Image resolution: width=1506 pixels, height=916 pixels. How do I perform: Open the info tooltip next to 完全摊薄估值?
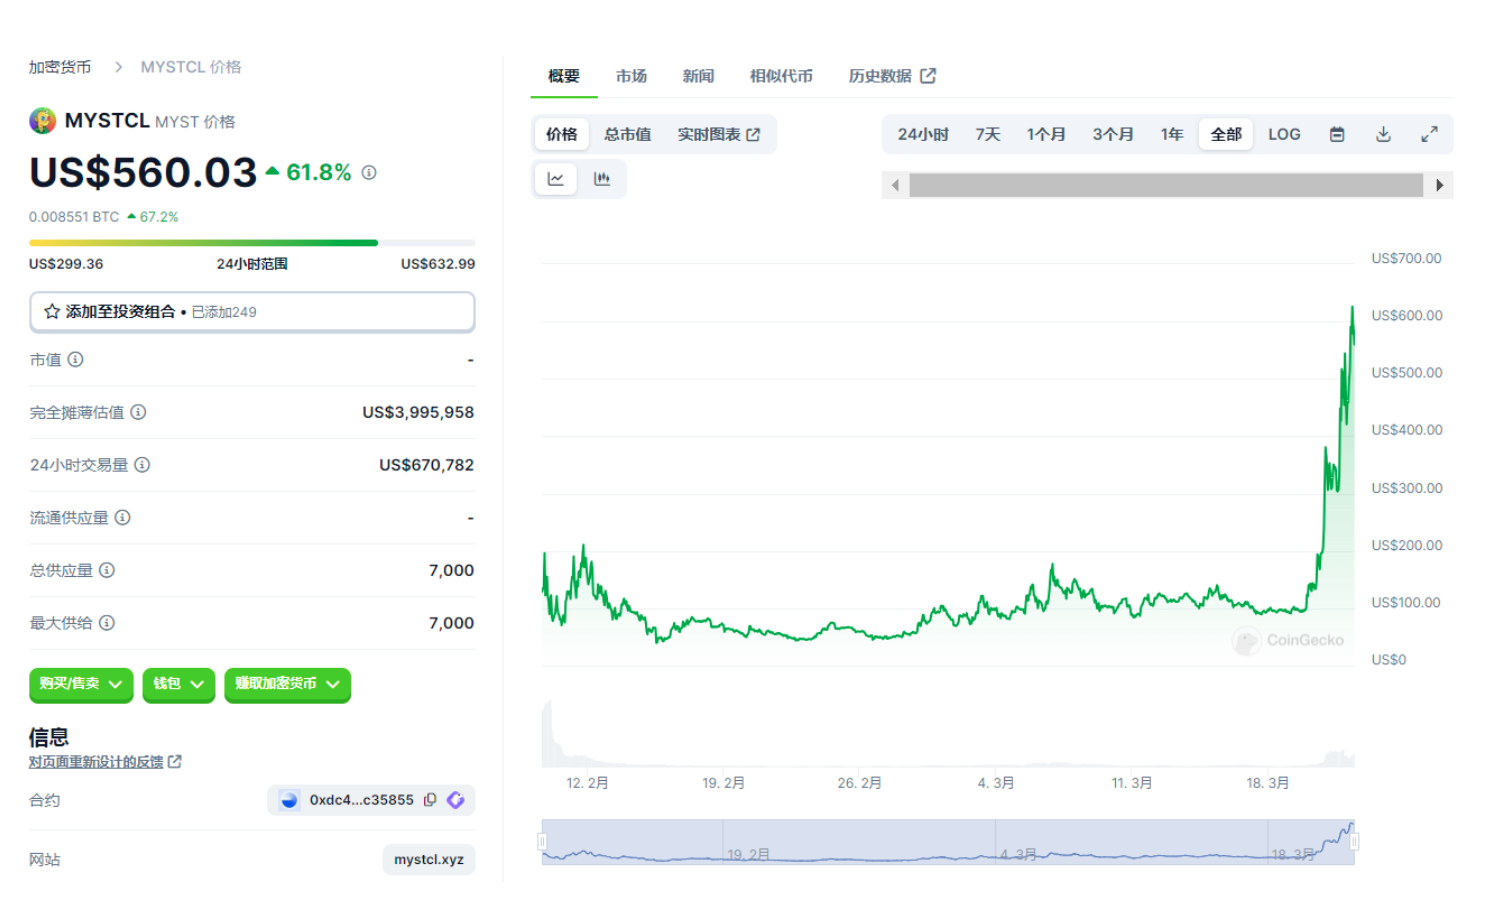139,412
